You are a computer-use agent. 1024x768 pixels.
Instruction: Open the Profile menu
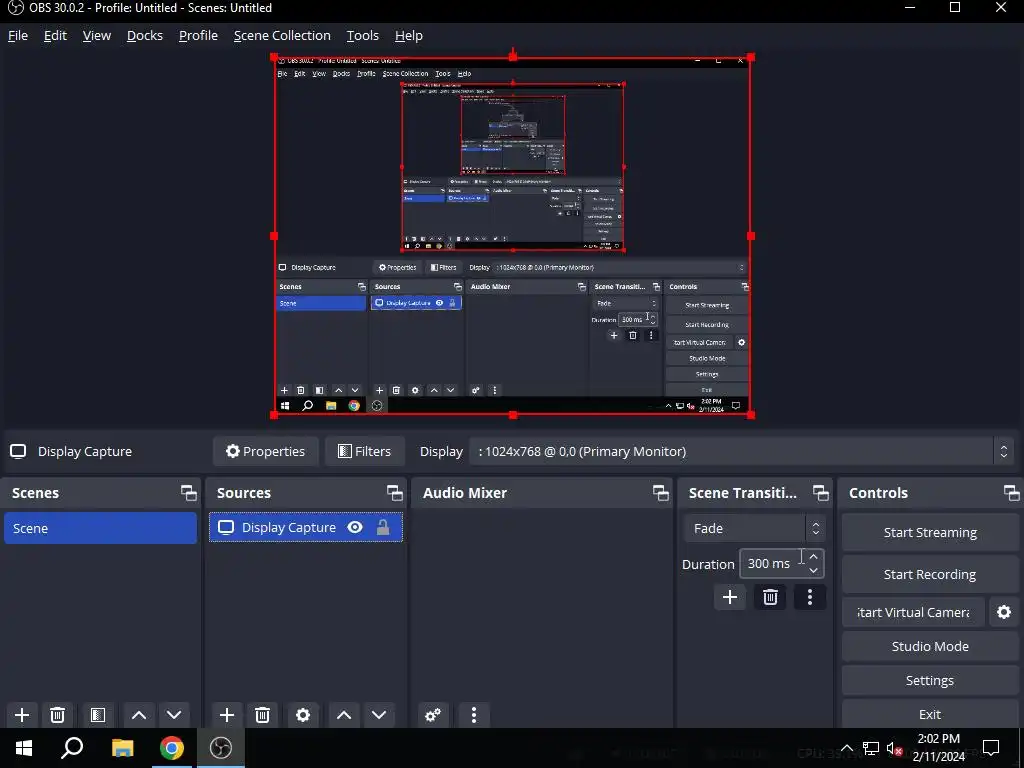coord(199,35)
